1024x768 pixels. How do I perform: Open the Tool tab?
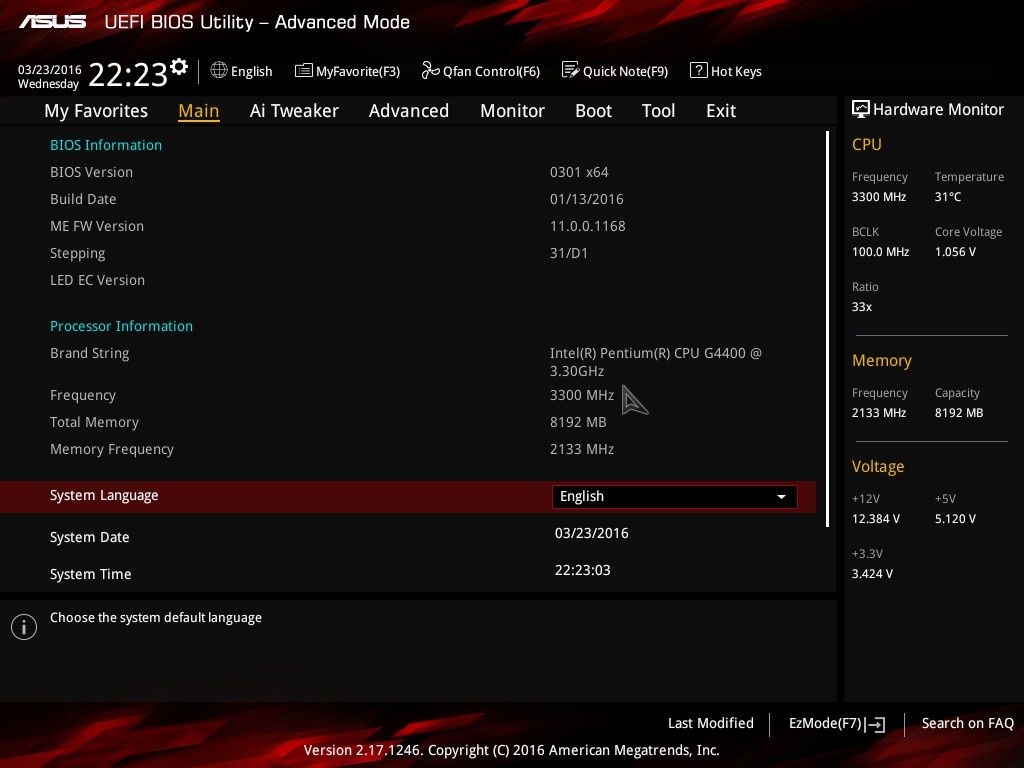(x=658, y=111)
